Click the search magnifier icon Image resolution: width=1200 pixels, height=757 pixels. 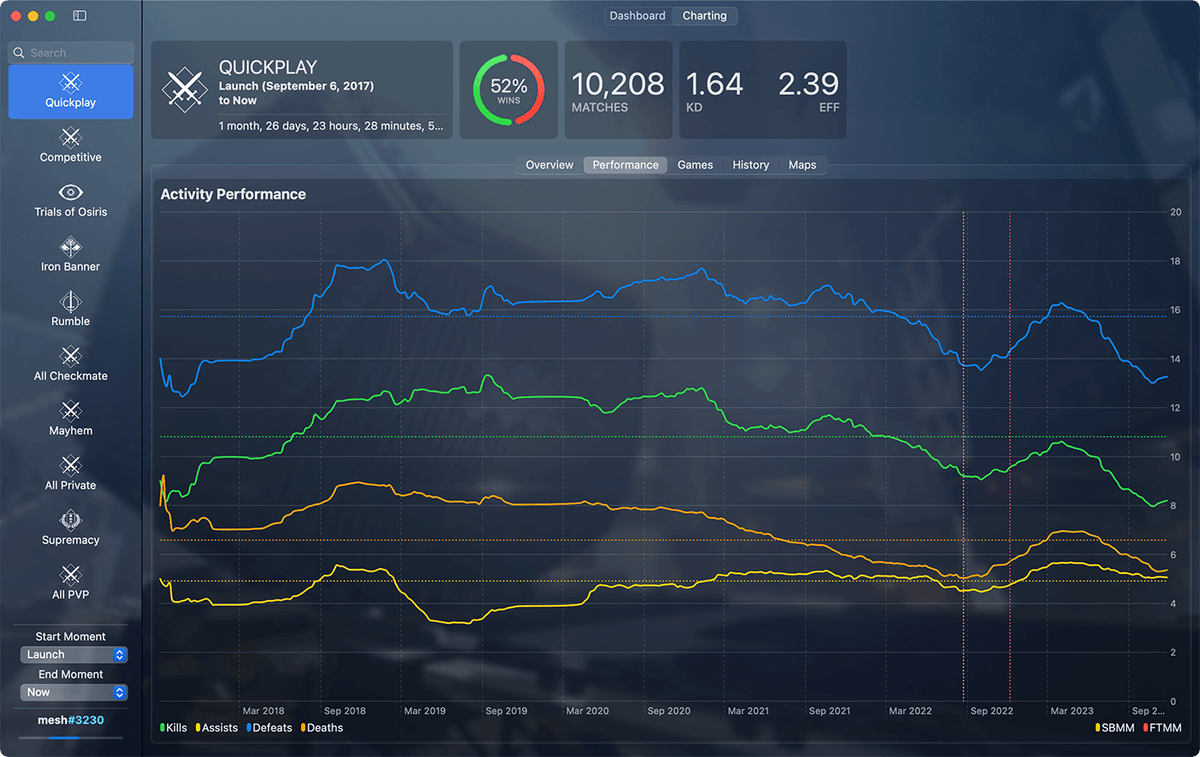pyautogui.click(x=19, y=53)
